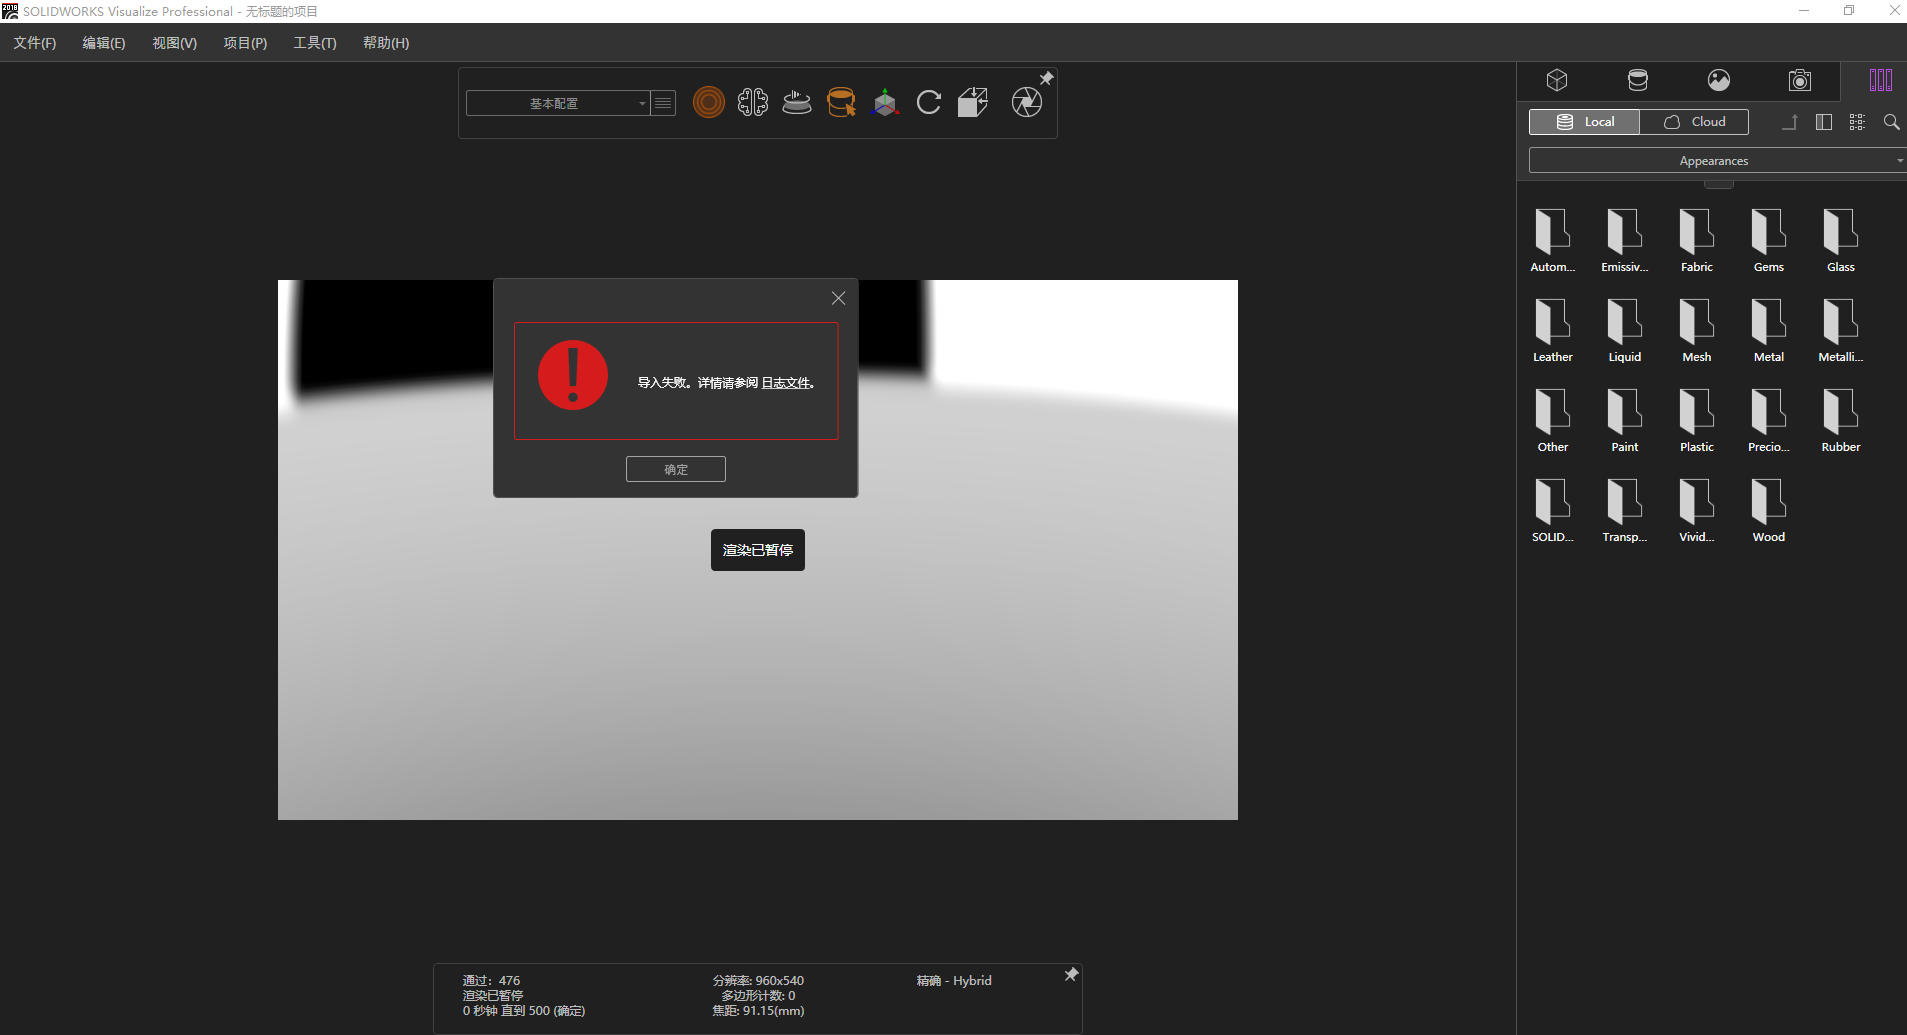Screen dimensions: 1907x1035
Task: Open the 工具(T) menu
Action: (x=315, y=43)
